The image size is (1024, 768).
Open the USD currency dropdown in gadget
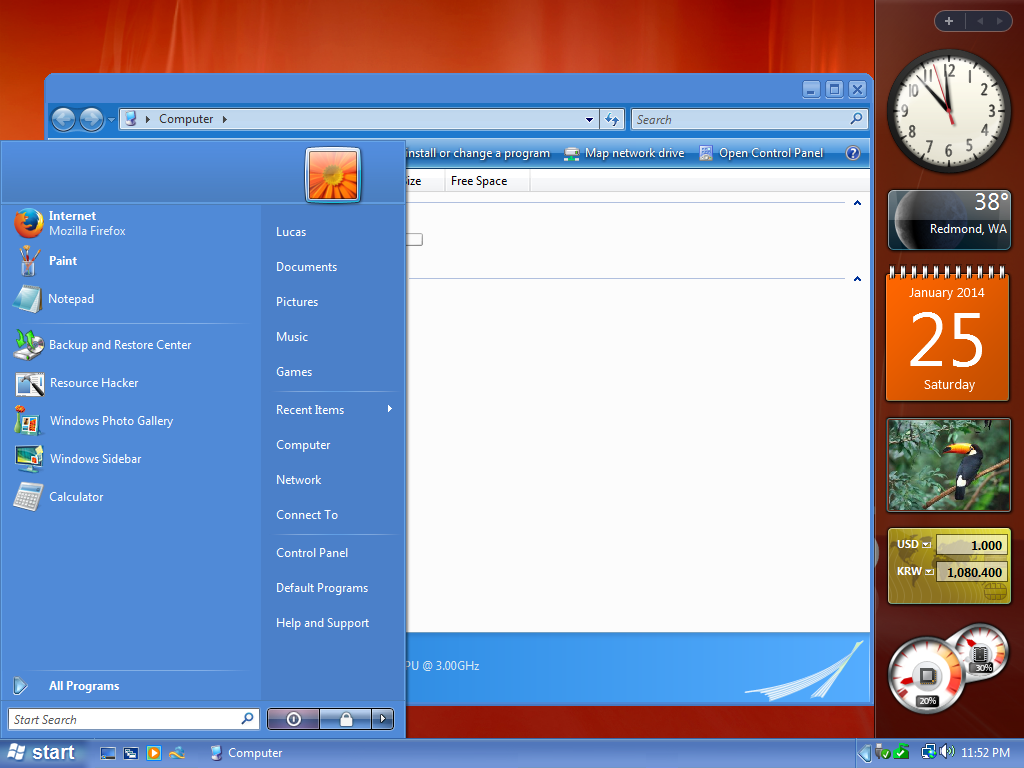(x=926, y=545)
